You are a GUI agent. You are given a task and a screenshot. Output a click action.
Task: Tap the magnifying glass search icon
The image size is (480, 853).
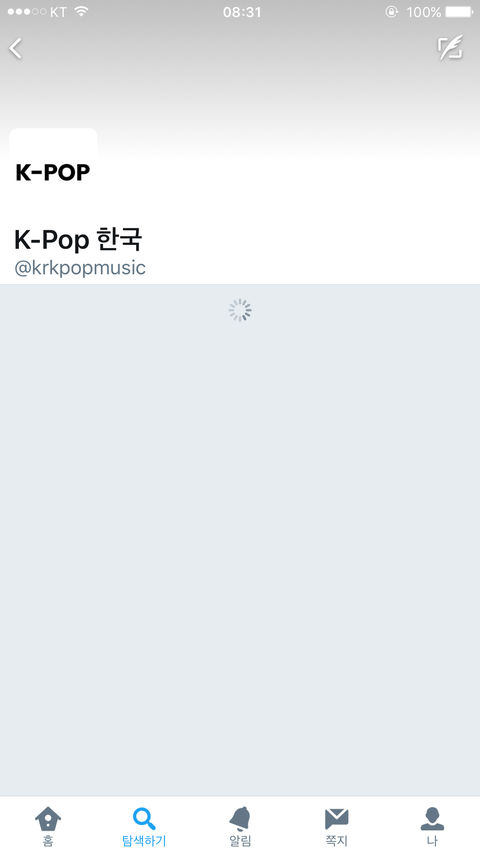click(144, 819)
